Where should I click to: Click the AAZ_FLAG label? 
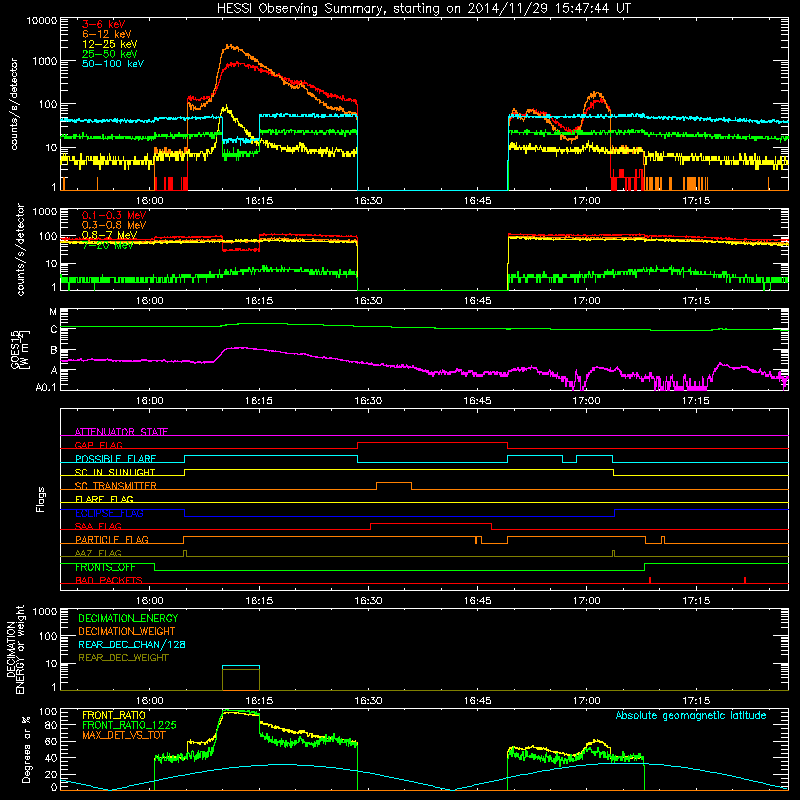(x=98, y=553)
